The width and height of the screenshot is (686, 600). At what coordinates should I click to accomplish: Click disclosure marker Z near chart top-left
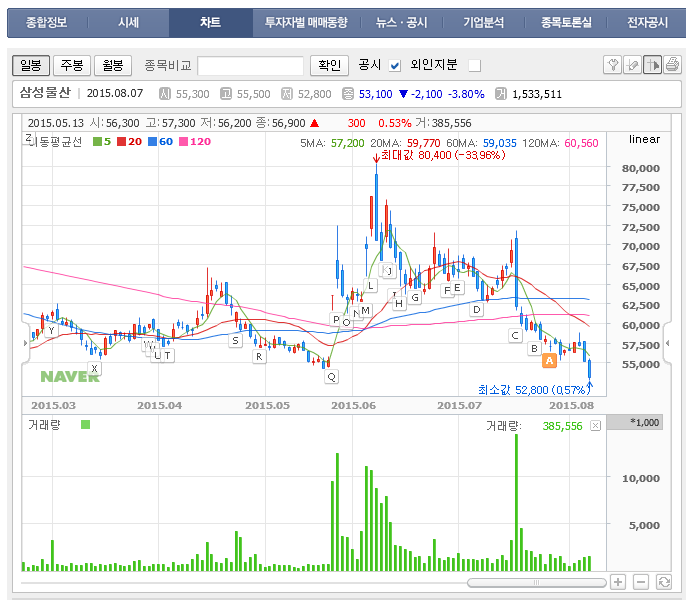point(28,137)
